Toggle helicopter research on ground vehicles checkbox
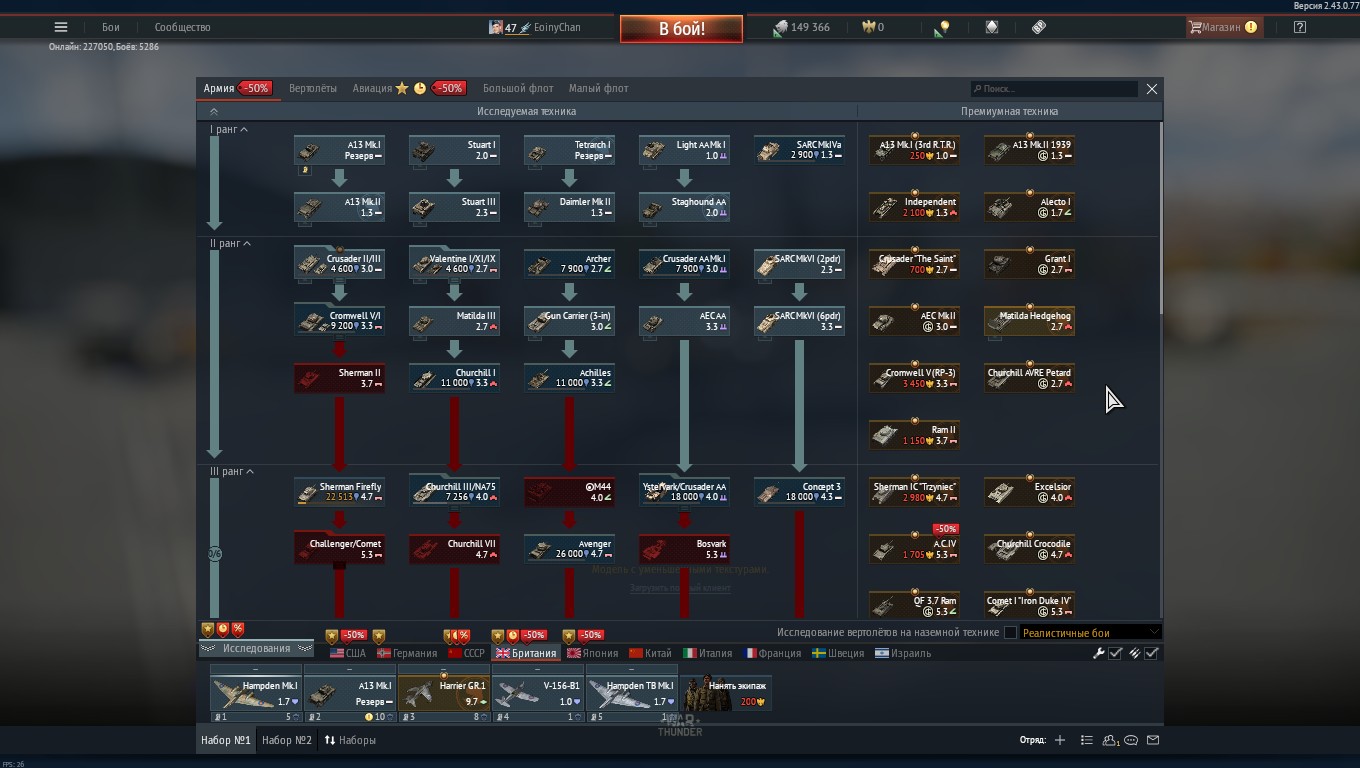Image resolution: width=1360 pixels, height=768 pixels. tap(1010, 632)
